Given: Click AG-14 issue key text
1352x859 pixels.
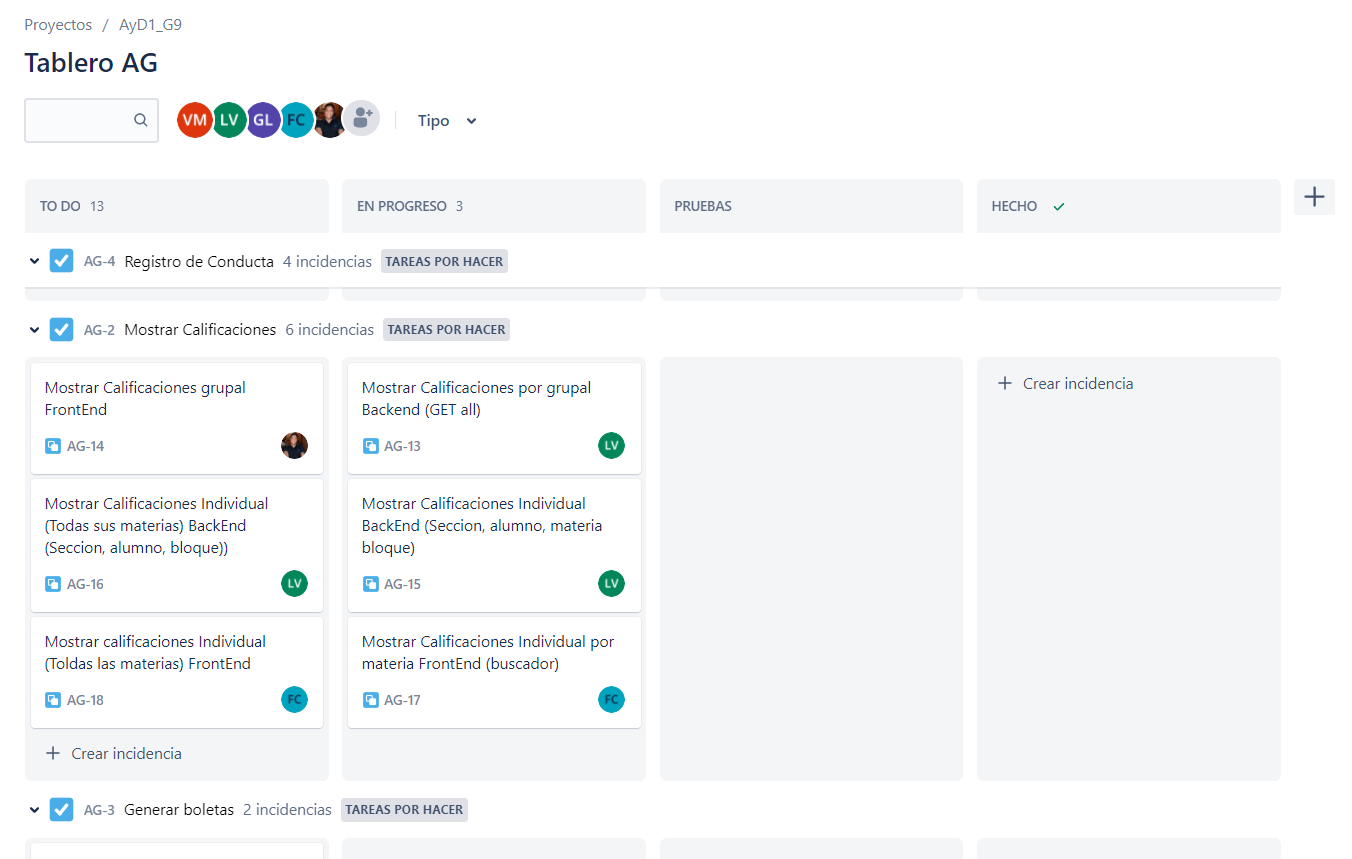Looking at the screenshot, I should tap(85, 447).
